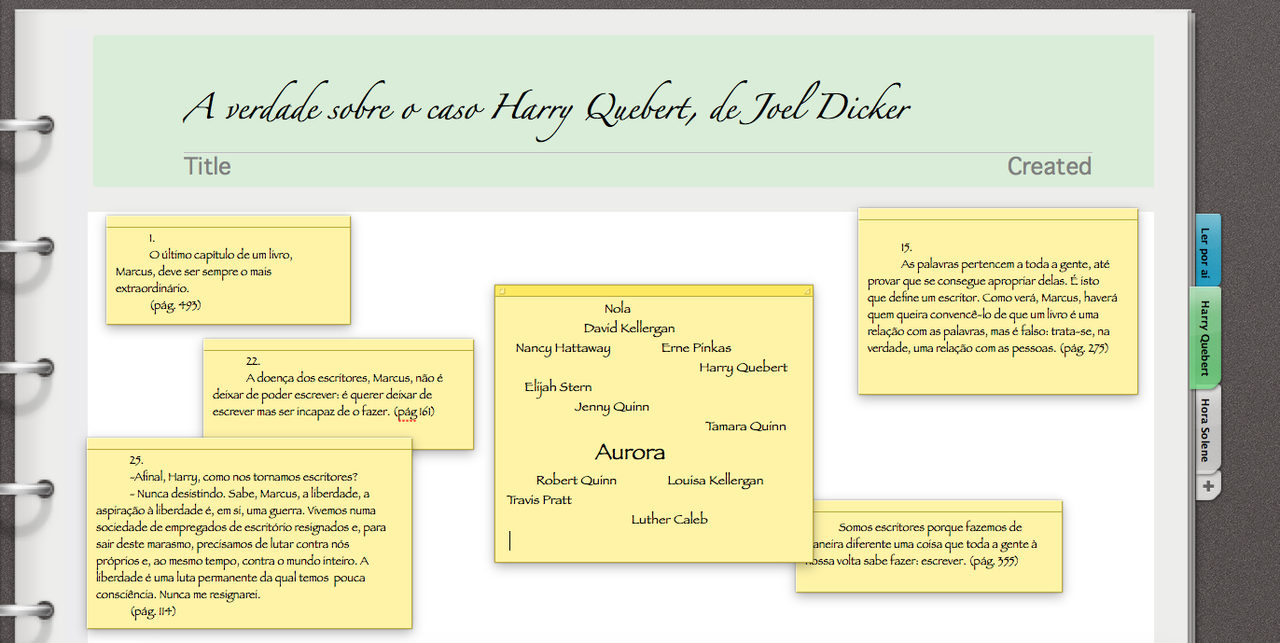
Task: Click the top-right corner control of names note
Action: (806, 291)
